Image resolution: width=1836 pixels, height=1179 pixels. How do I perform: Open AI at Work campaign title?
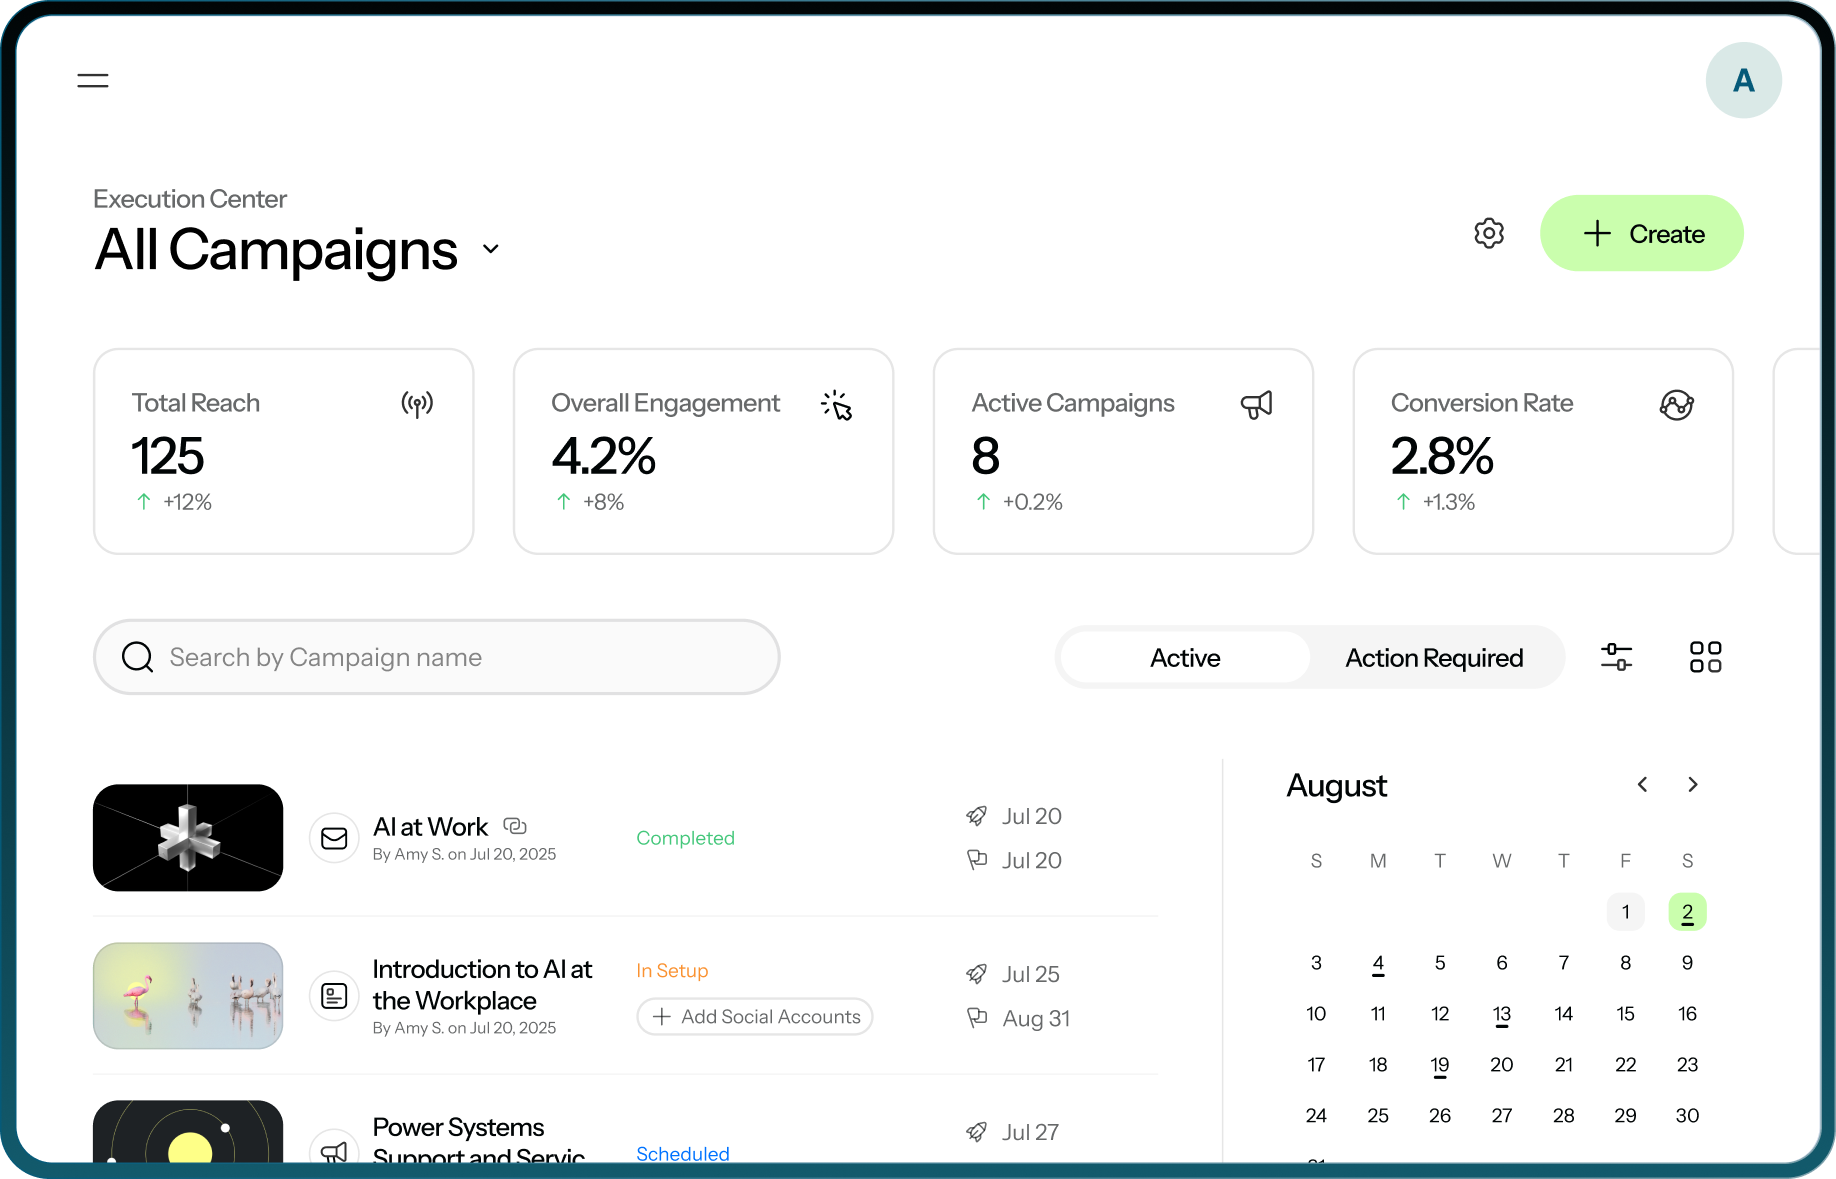tap(430, 827)
